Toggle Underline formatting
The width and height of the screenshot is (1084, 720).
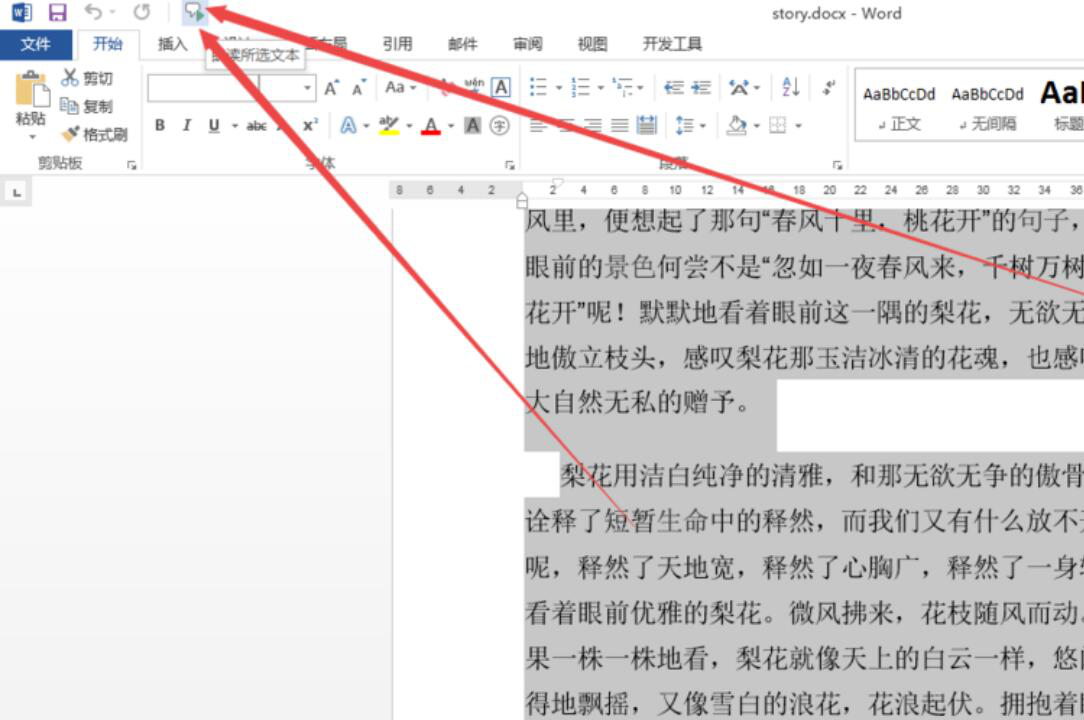pos(214,125)
